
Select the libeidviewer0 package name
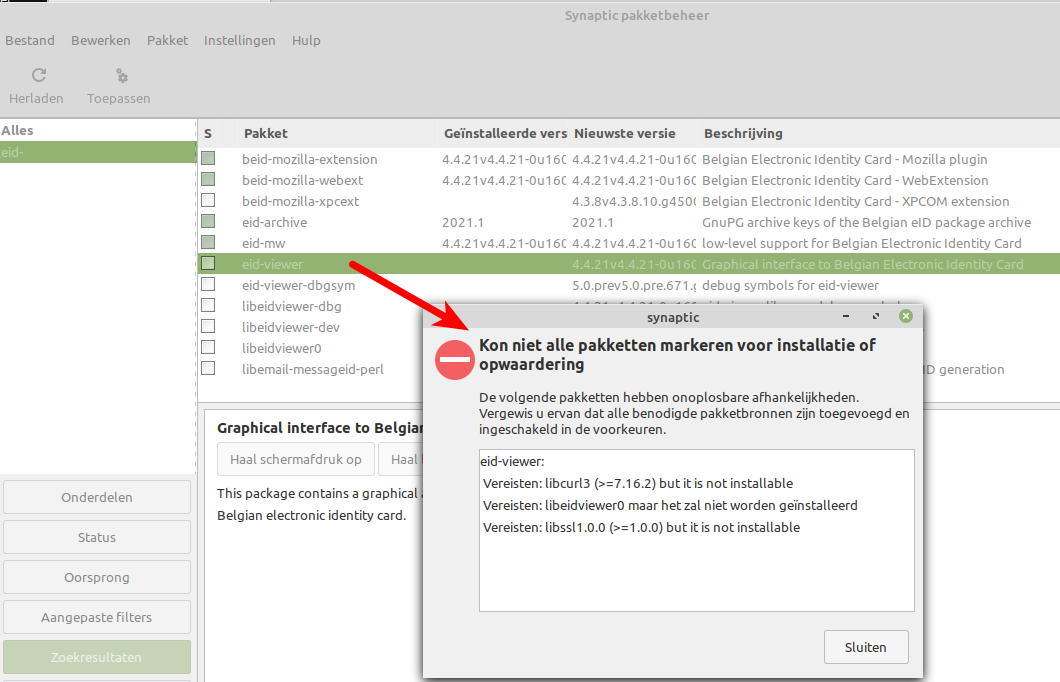[x=281, y=348]
